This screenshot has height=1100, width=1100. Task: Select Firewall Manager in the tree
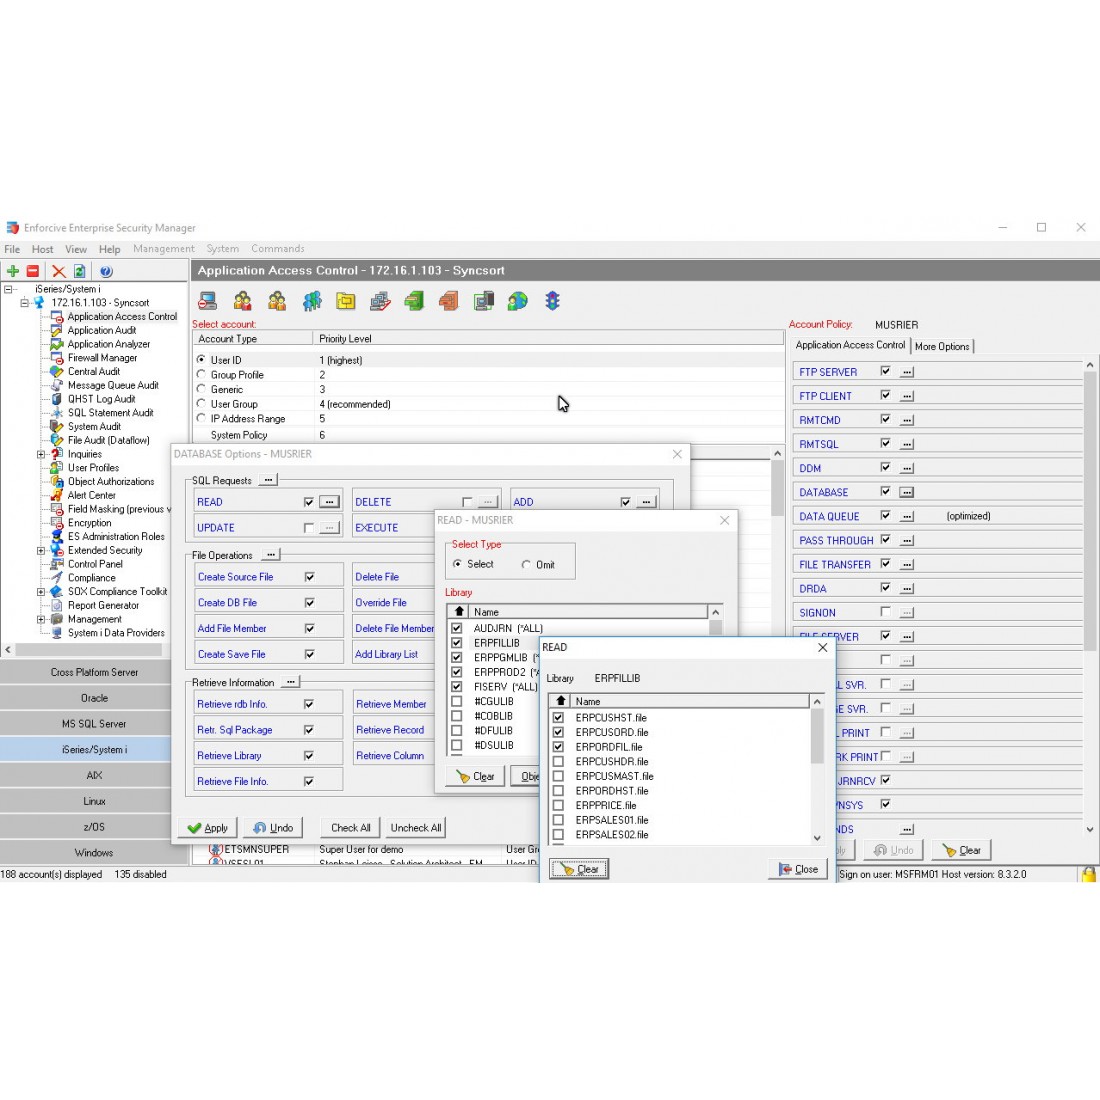click(102, 358)
